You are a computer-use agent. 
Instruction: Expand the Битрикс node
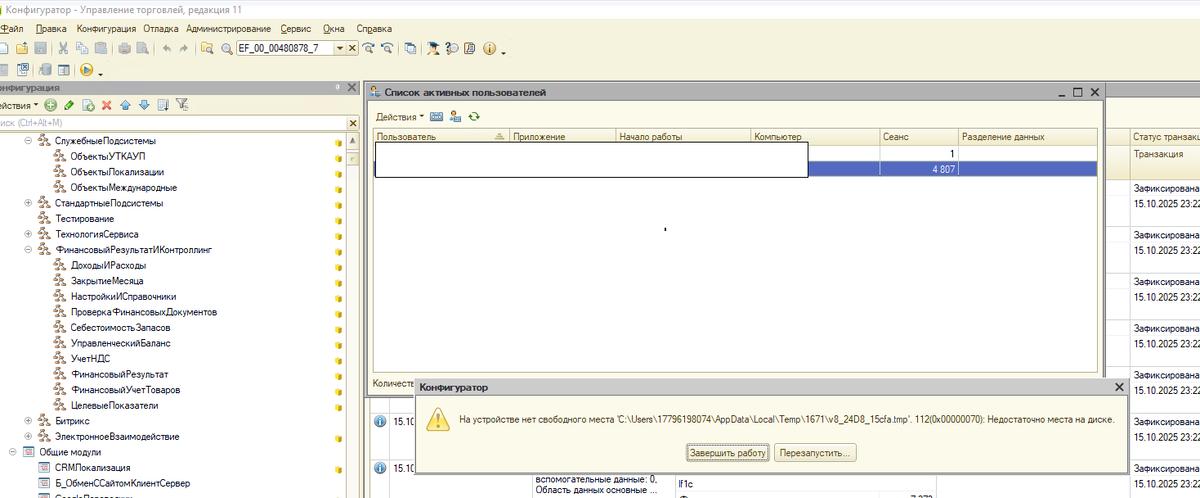coord(28,421)
